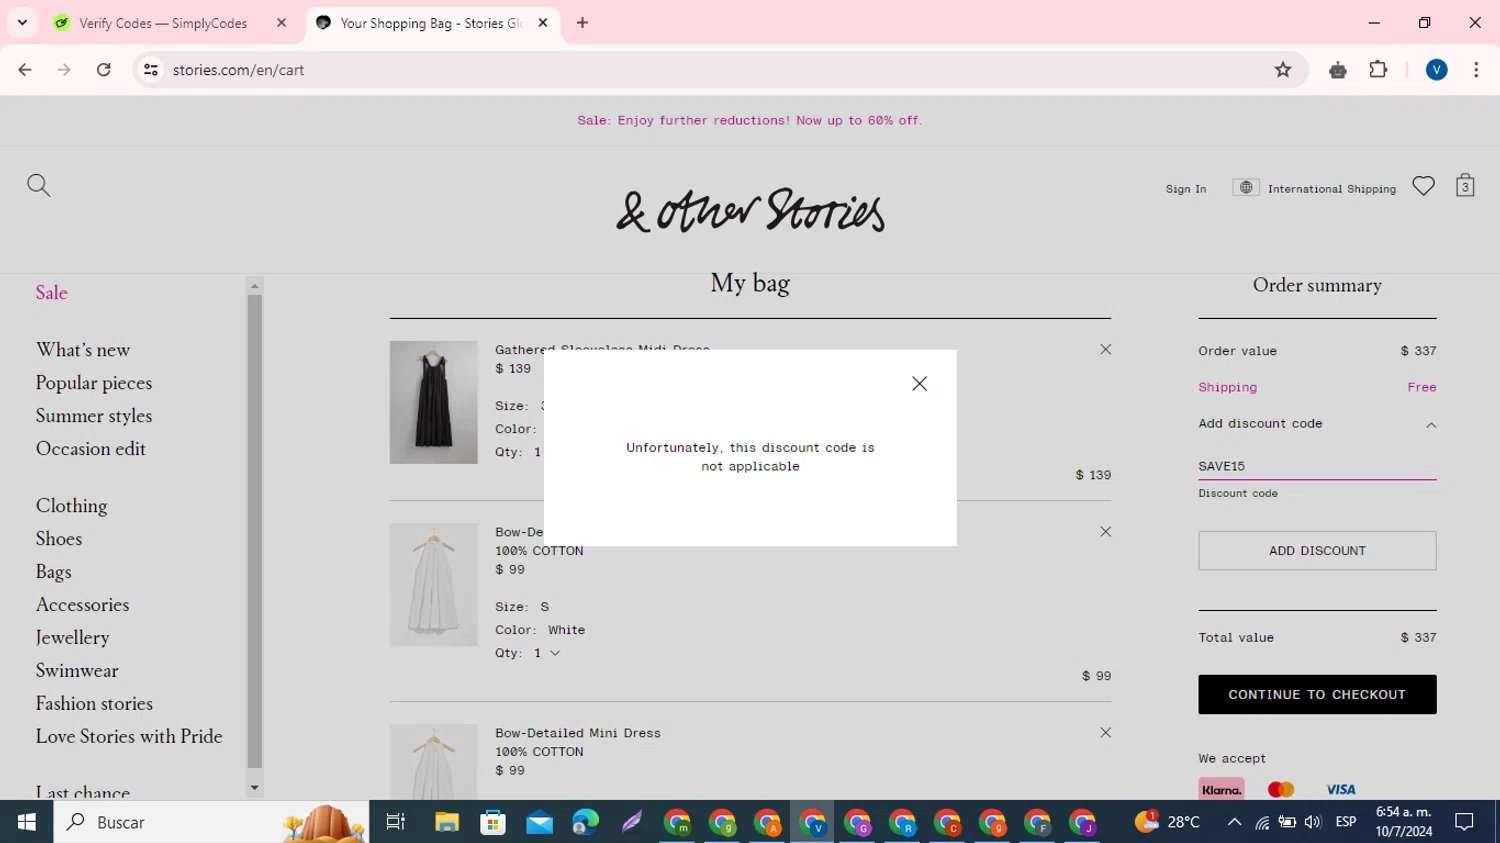This screenshot has height=843, width=1500.
Task: Open the purple feather app on taskbar
Action: coord(631,822)
